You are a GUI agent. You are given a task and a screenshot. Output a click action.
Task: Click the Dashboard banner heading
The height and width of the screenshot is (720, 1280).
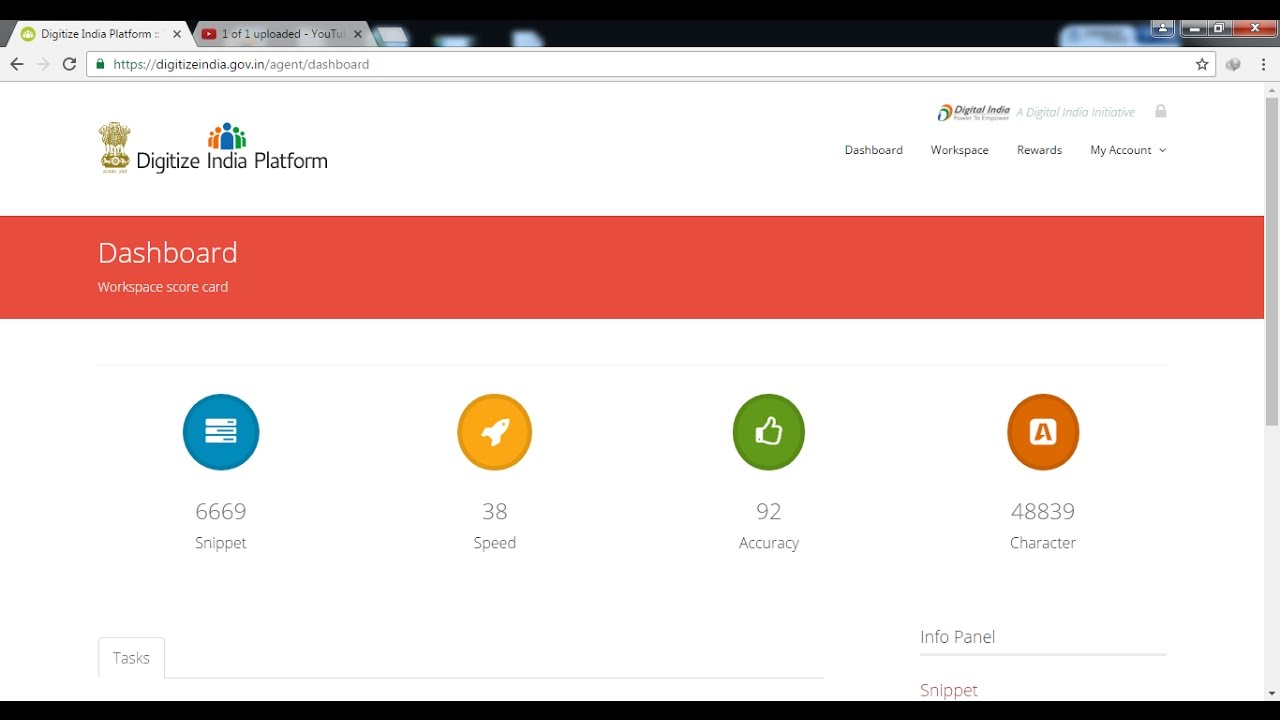click(168, 253)
